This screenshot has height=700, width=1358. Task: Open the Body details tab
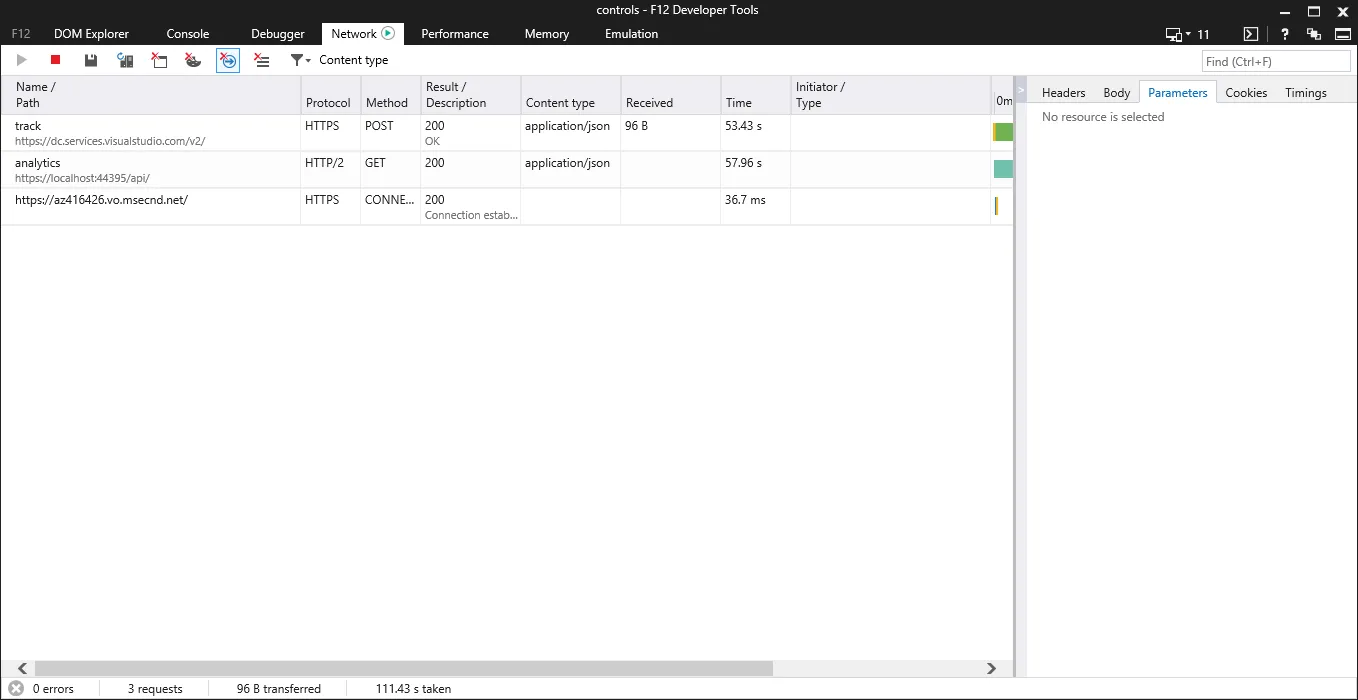click(x=1117, y=93)
